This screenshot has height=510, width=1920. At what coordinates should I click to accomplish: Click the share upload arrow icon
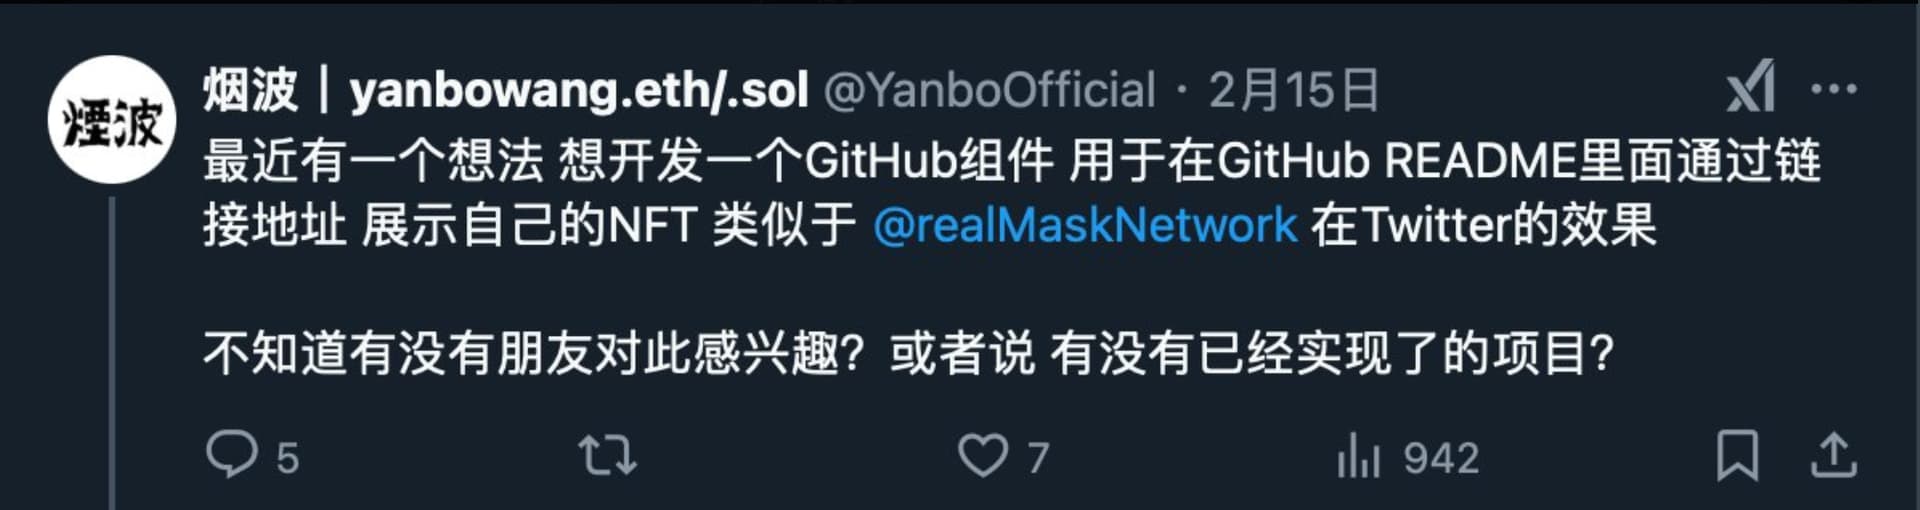pyautogui.click(x=1834, y=455)
